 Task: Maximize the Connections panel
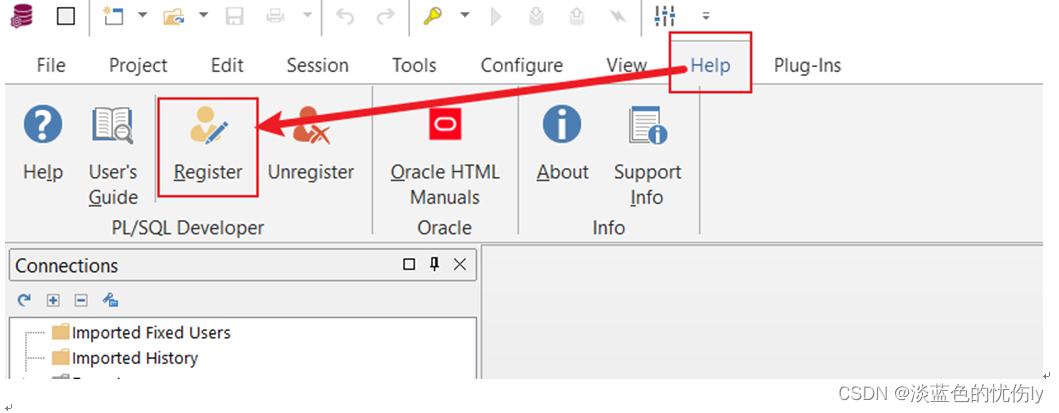point(409,265)
